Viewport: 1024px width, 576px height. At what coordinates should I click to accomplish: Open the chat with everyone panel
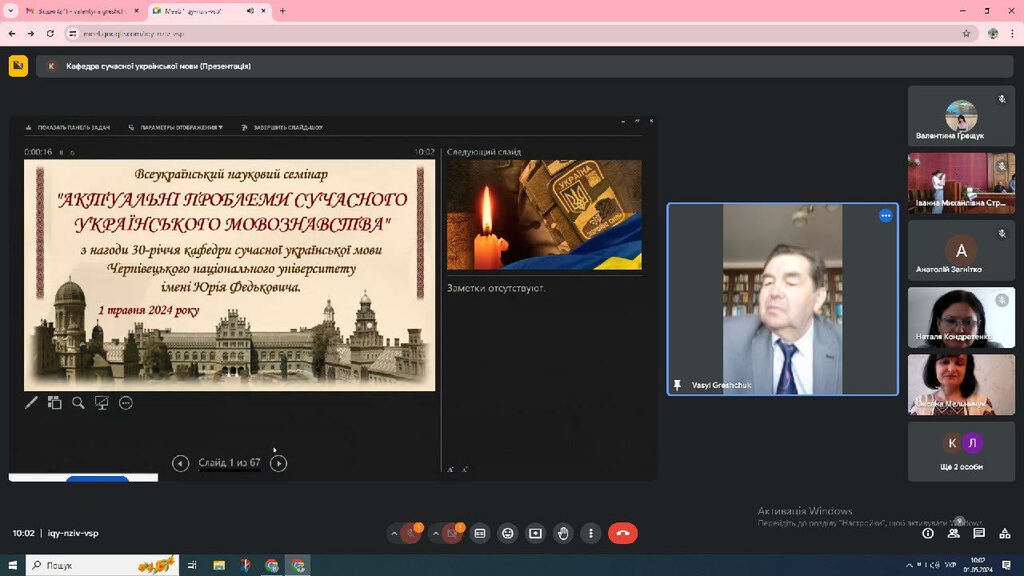tap(979, 533)
